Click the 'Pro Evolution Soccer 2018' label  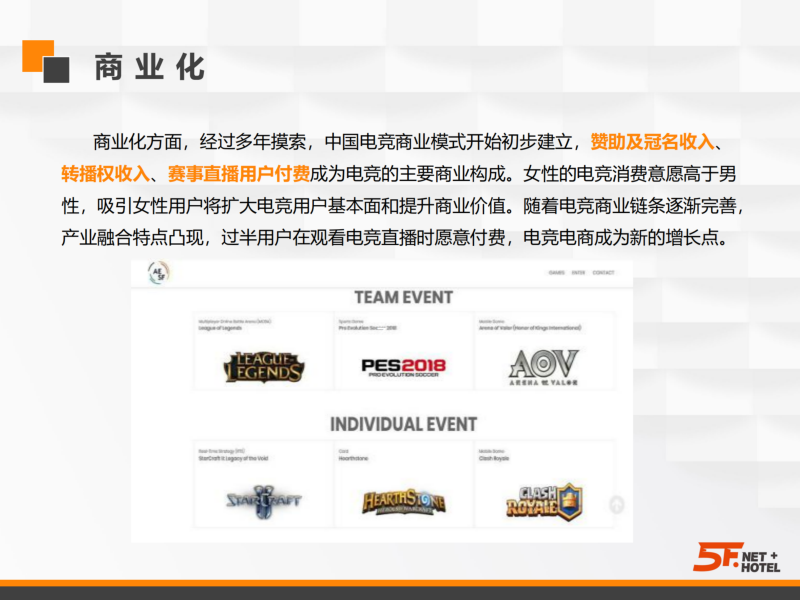[367, 328]
